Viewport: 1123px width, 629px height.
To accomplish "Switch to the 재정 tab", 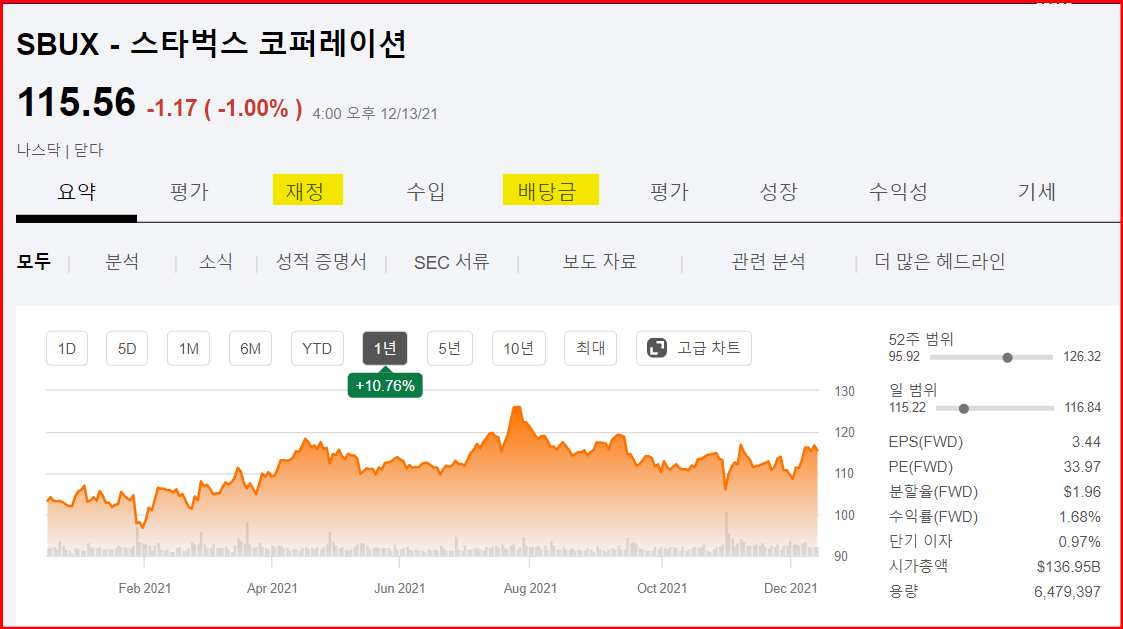I will (x=308, y=191).
